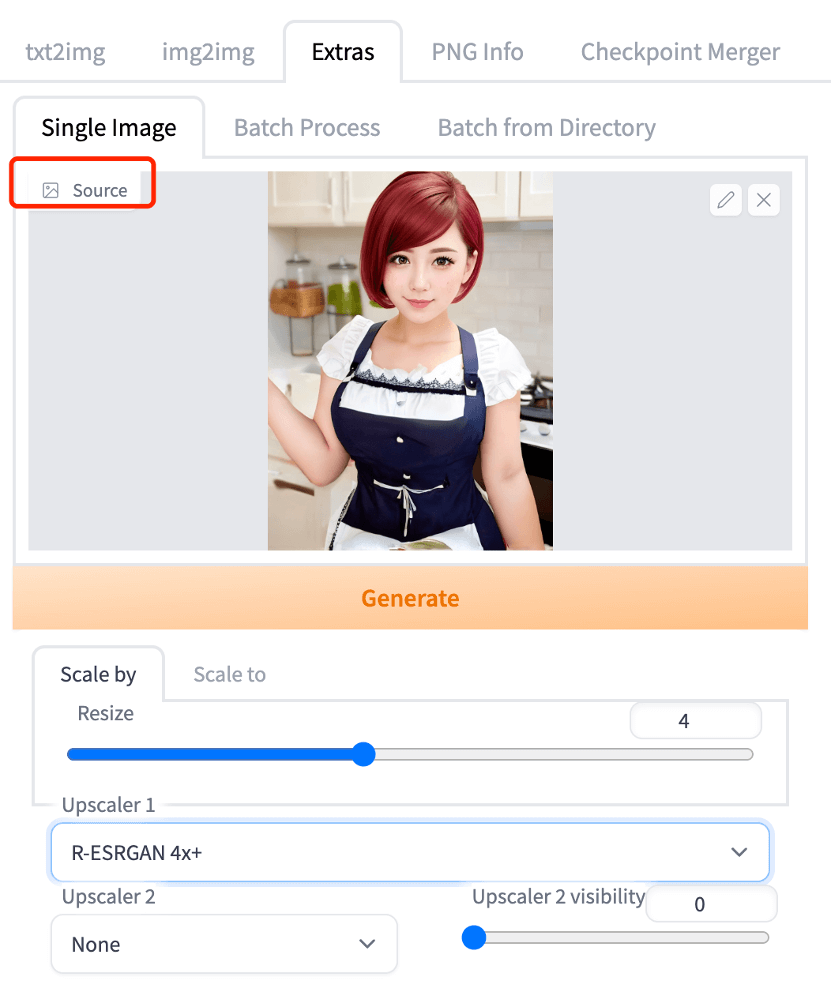832x992 pixels.
Task: Select the Scale by tab
Action: click(x=98, y=674)
